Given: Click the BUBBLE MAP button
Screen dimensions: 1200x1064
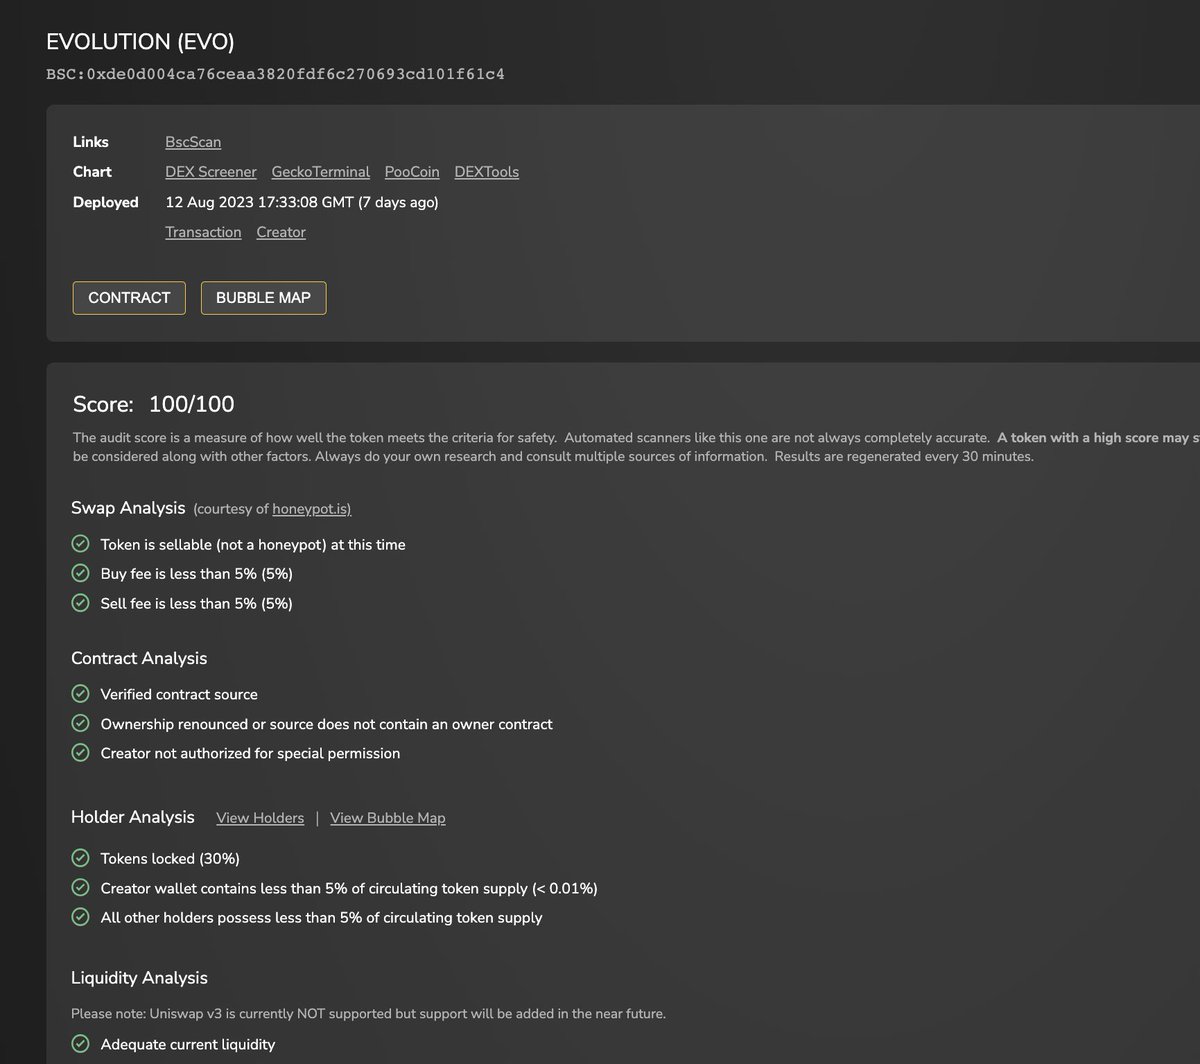Looking at the screenshot, I should (x=263, y=298).
